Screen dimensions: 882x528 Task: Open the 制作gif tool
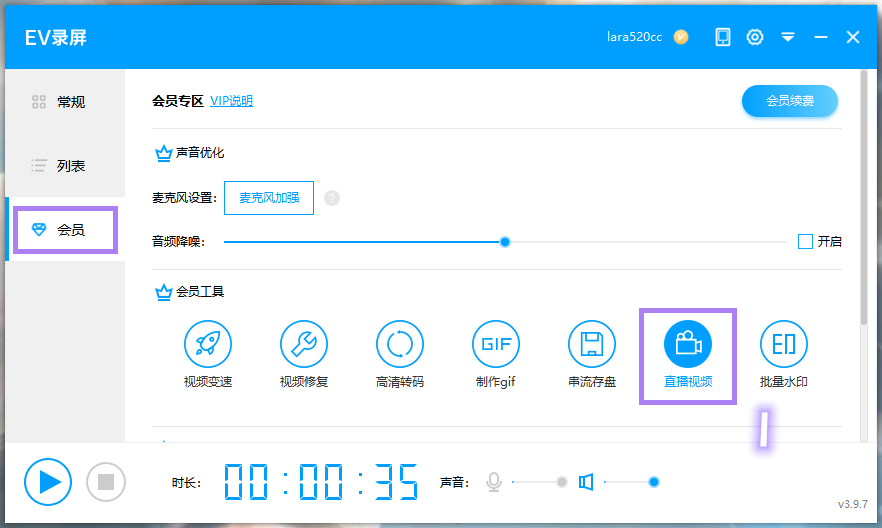pos(495,345)
